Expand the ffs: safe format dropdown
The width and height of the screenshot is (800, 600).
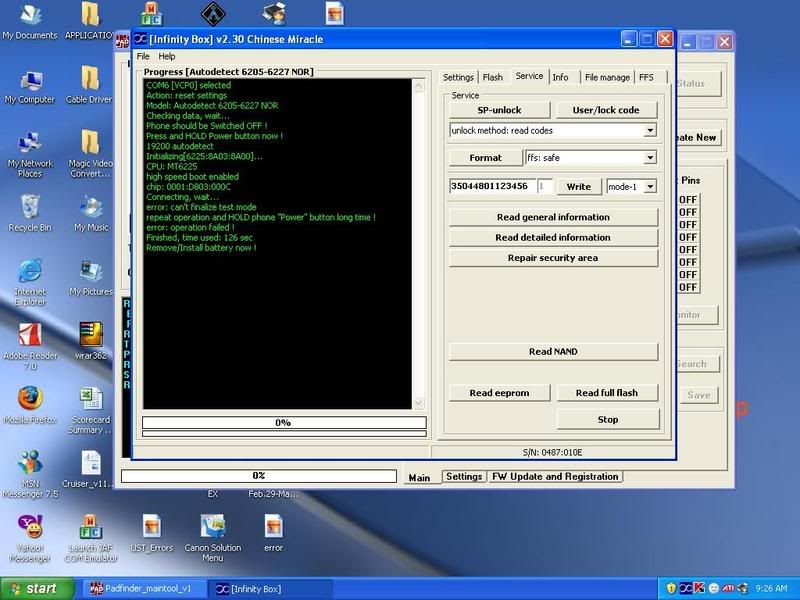click(649, 158)
